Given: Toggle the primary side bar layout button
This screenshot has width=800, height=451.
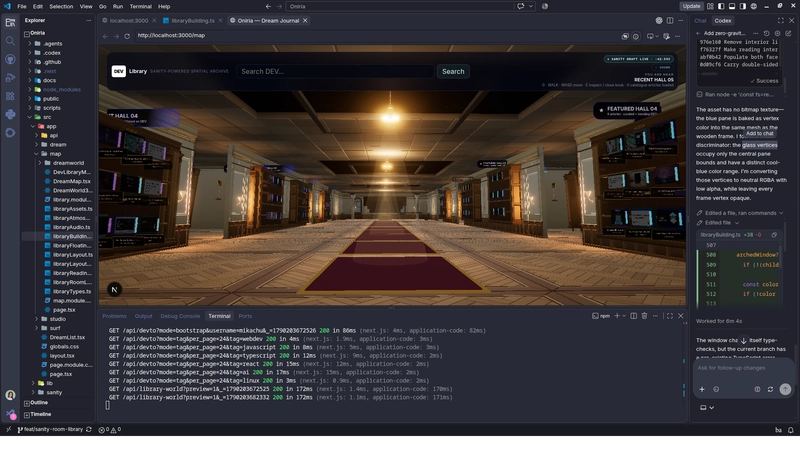Looking at the screenshot, I should point(721,6).
